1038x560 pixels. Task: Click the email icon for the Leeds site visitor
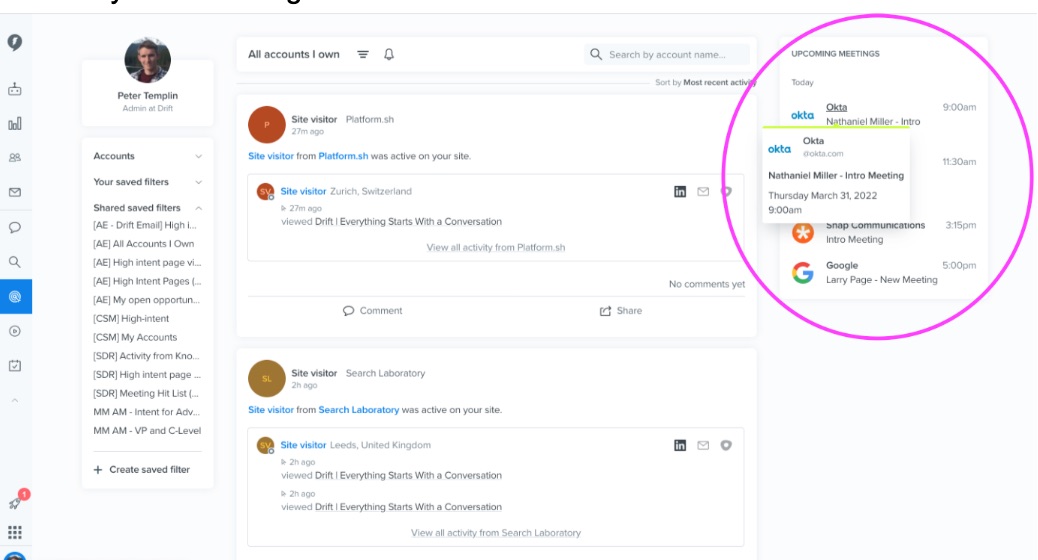pyautogui.click(x=703, y=445)
